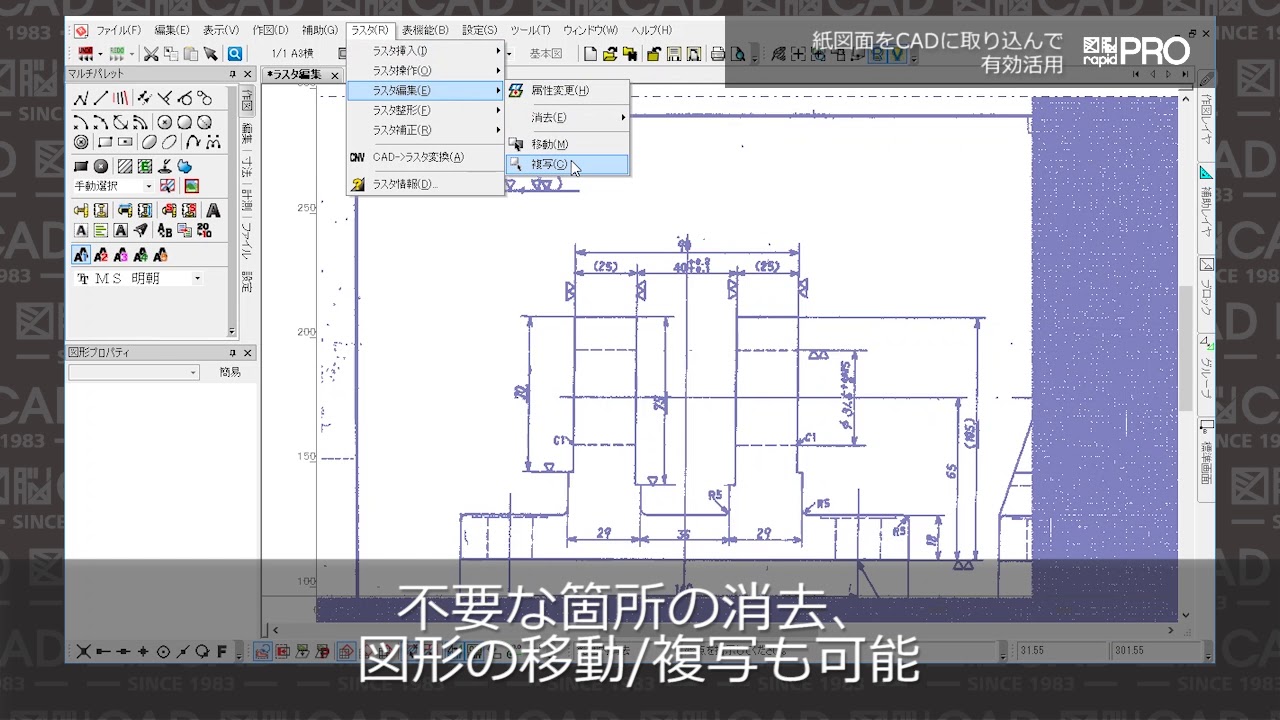Click the coordinate field showing 31.55
Viewport: 1280px width, 720px height.
[x=1060, y=650]
